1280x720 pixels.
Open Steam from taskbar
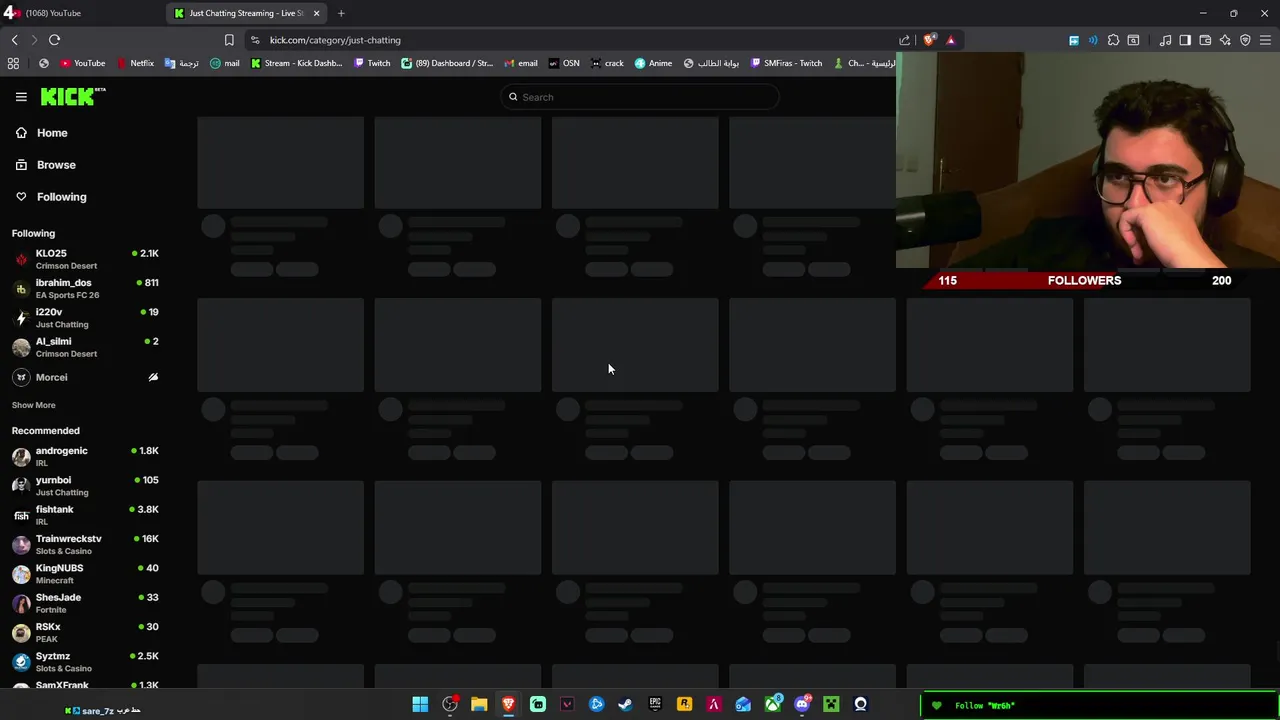626,705
